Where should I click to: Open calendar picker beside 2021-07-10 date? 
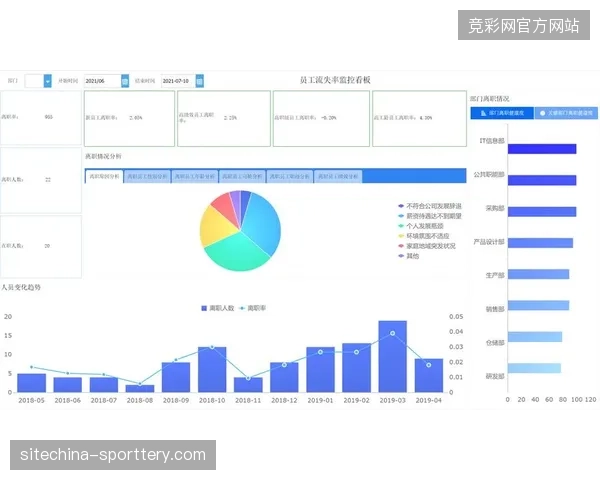tap(200, 81)
